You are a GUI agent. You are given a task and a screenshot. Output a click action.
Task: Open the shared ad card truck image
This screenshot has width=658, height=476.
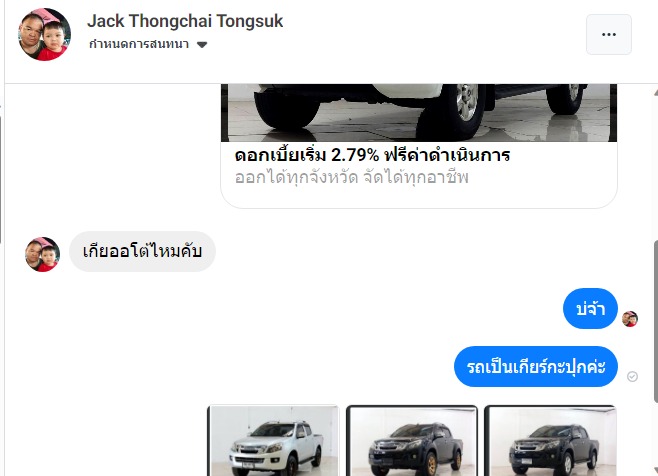pyautogui.click(x=419, y=113)
